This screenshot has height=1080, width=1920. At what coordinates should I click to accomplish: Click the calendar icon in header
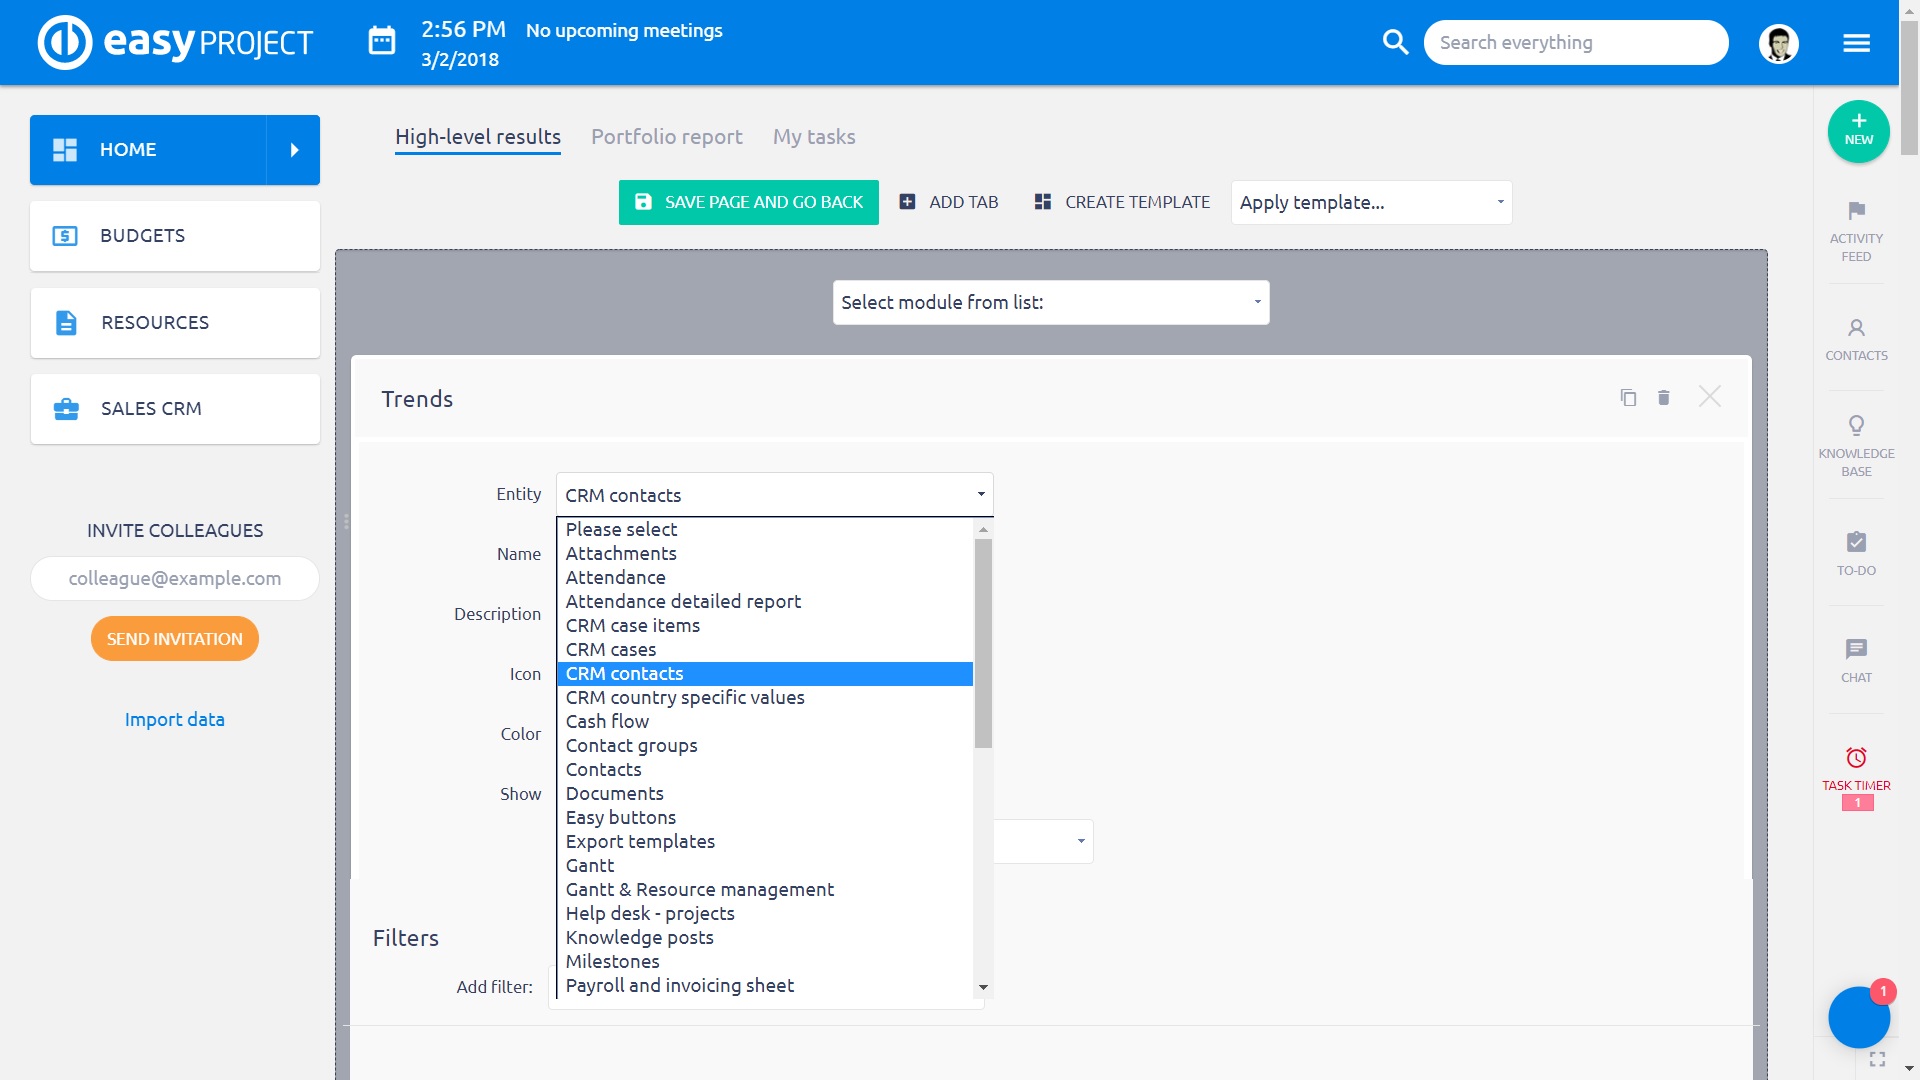(x=382, y=42)
